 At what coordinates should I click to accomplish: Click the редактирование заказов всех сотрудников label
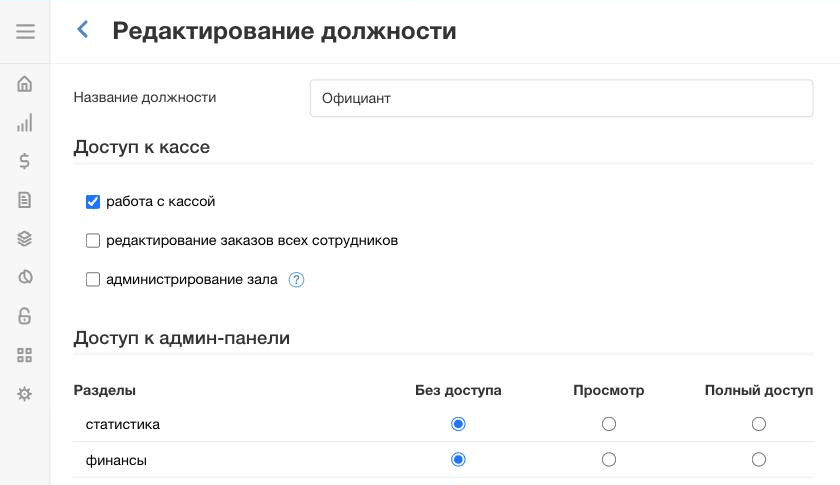(252, 241)
